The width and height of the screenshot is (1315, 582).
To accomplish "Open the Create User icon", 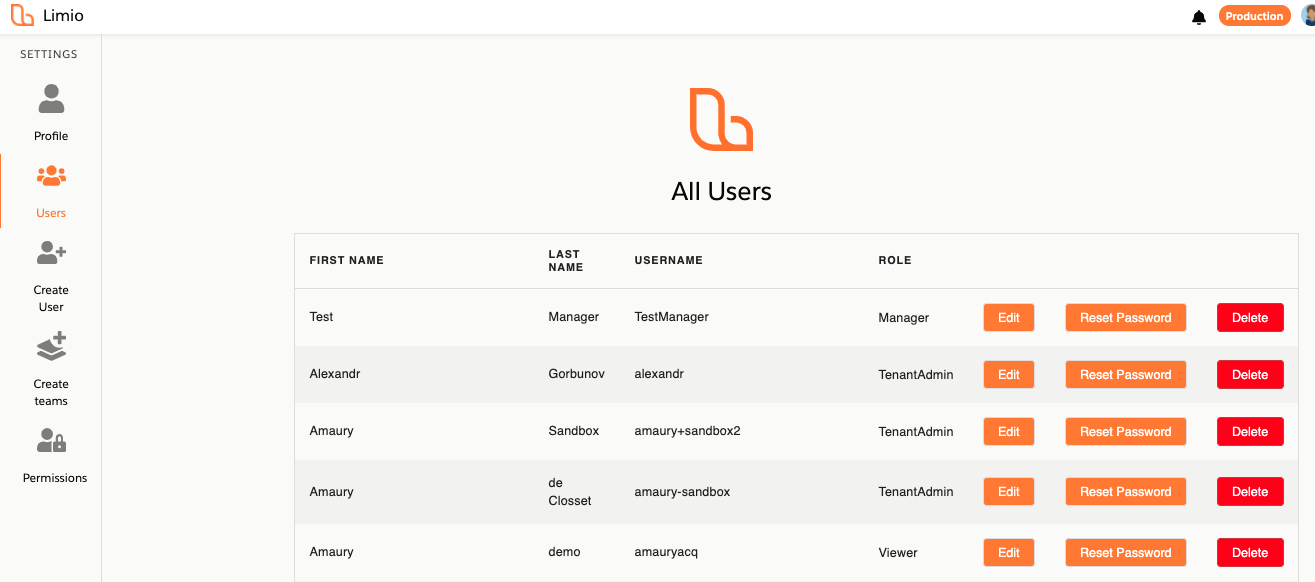I will (x=51, y=253).
